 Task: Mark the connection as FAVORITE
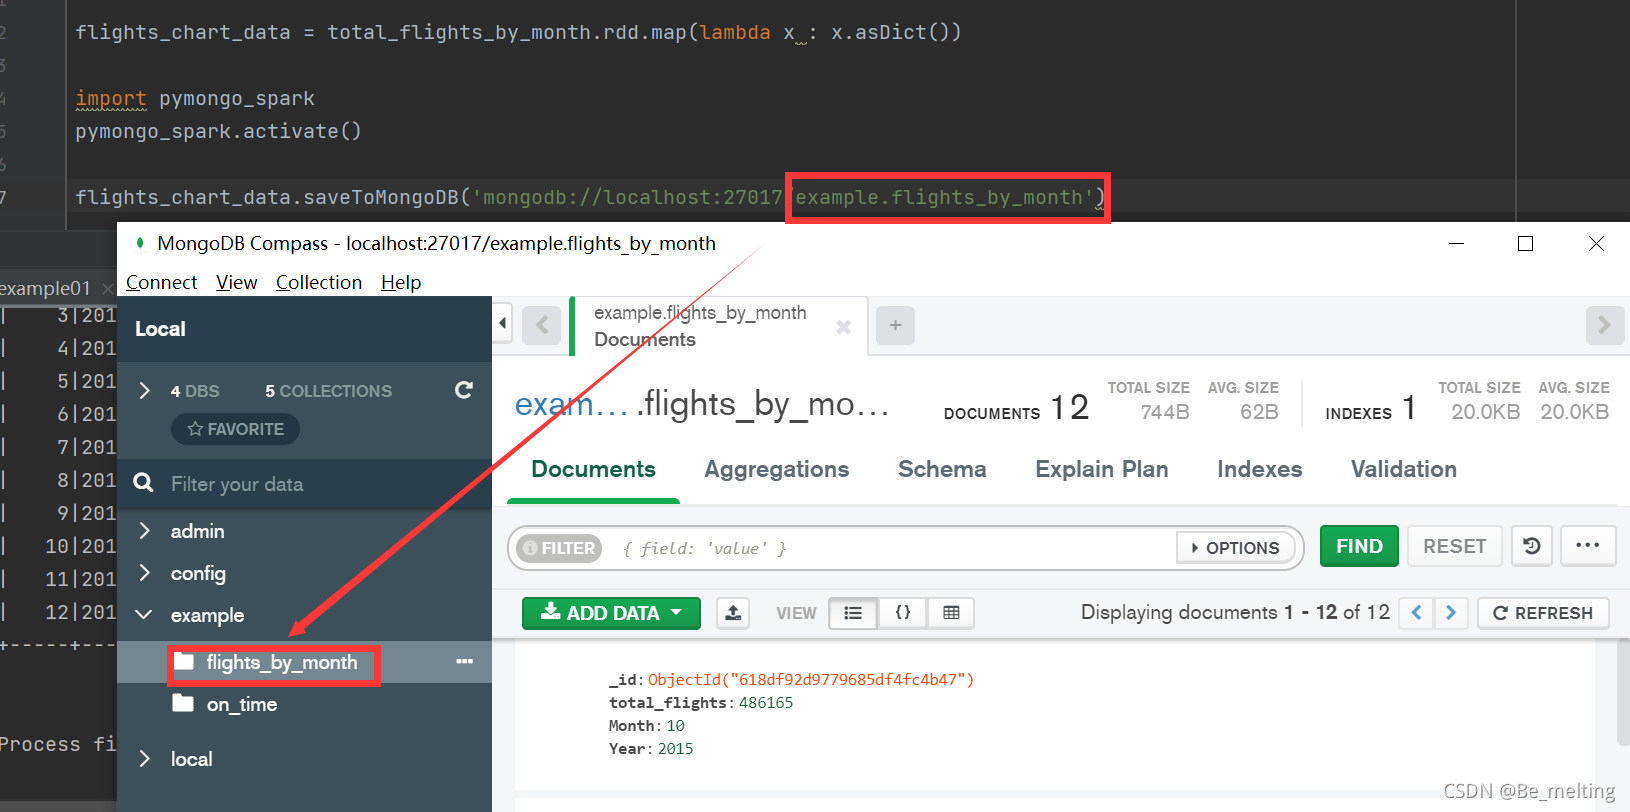(236, 429)
